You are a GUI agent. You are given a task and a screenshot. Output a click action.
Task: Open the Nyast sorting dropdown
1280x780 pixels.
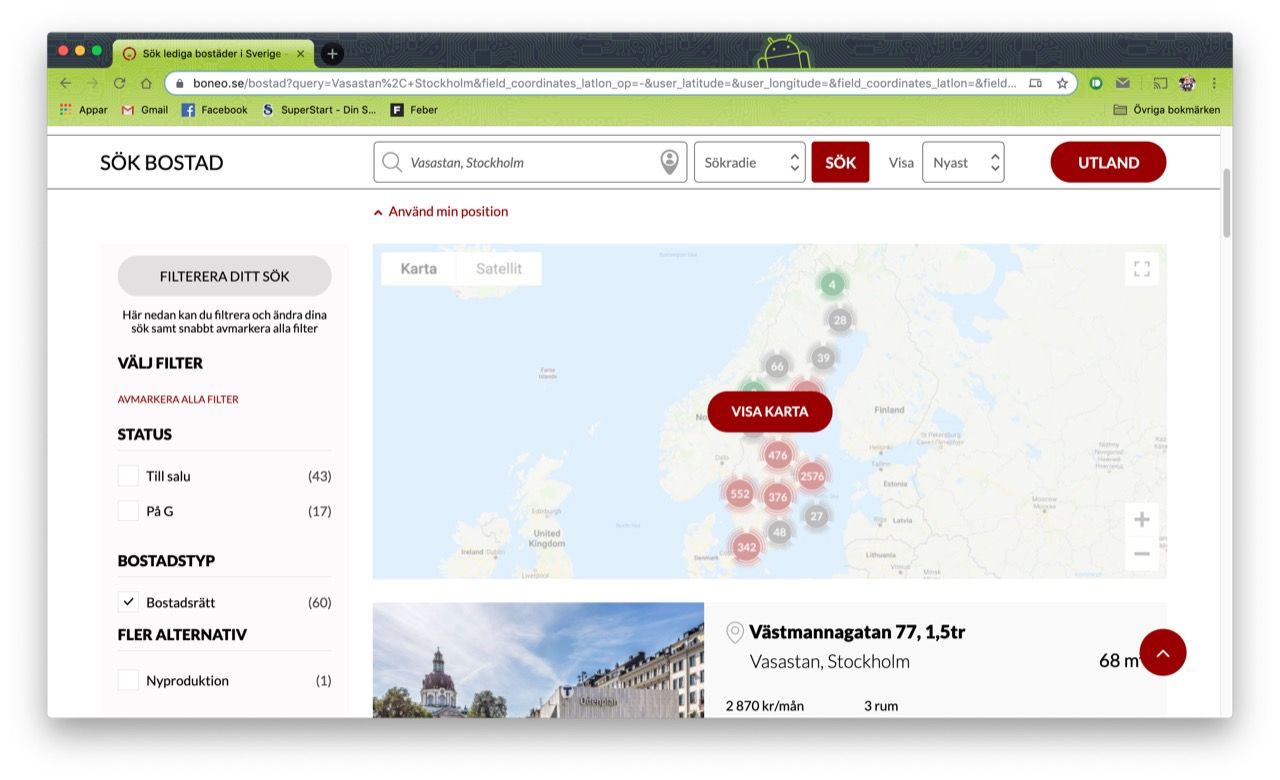[x=963, y=162]
